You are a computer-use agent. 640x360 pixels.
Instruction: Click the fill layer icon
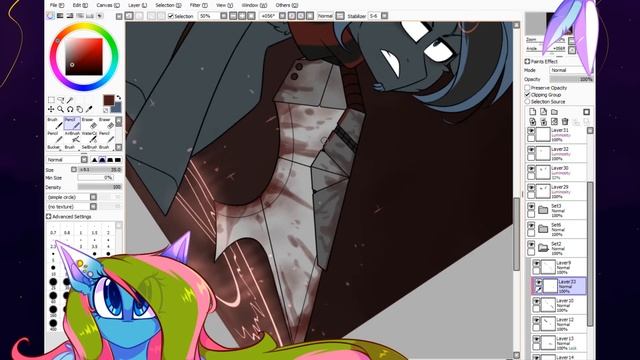click(554, 122)
